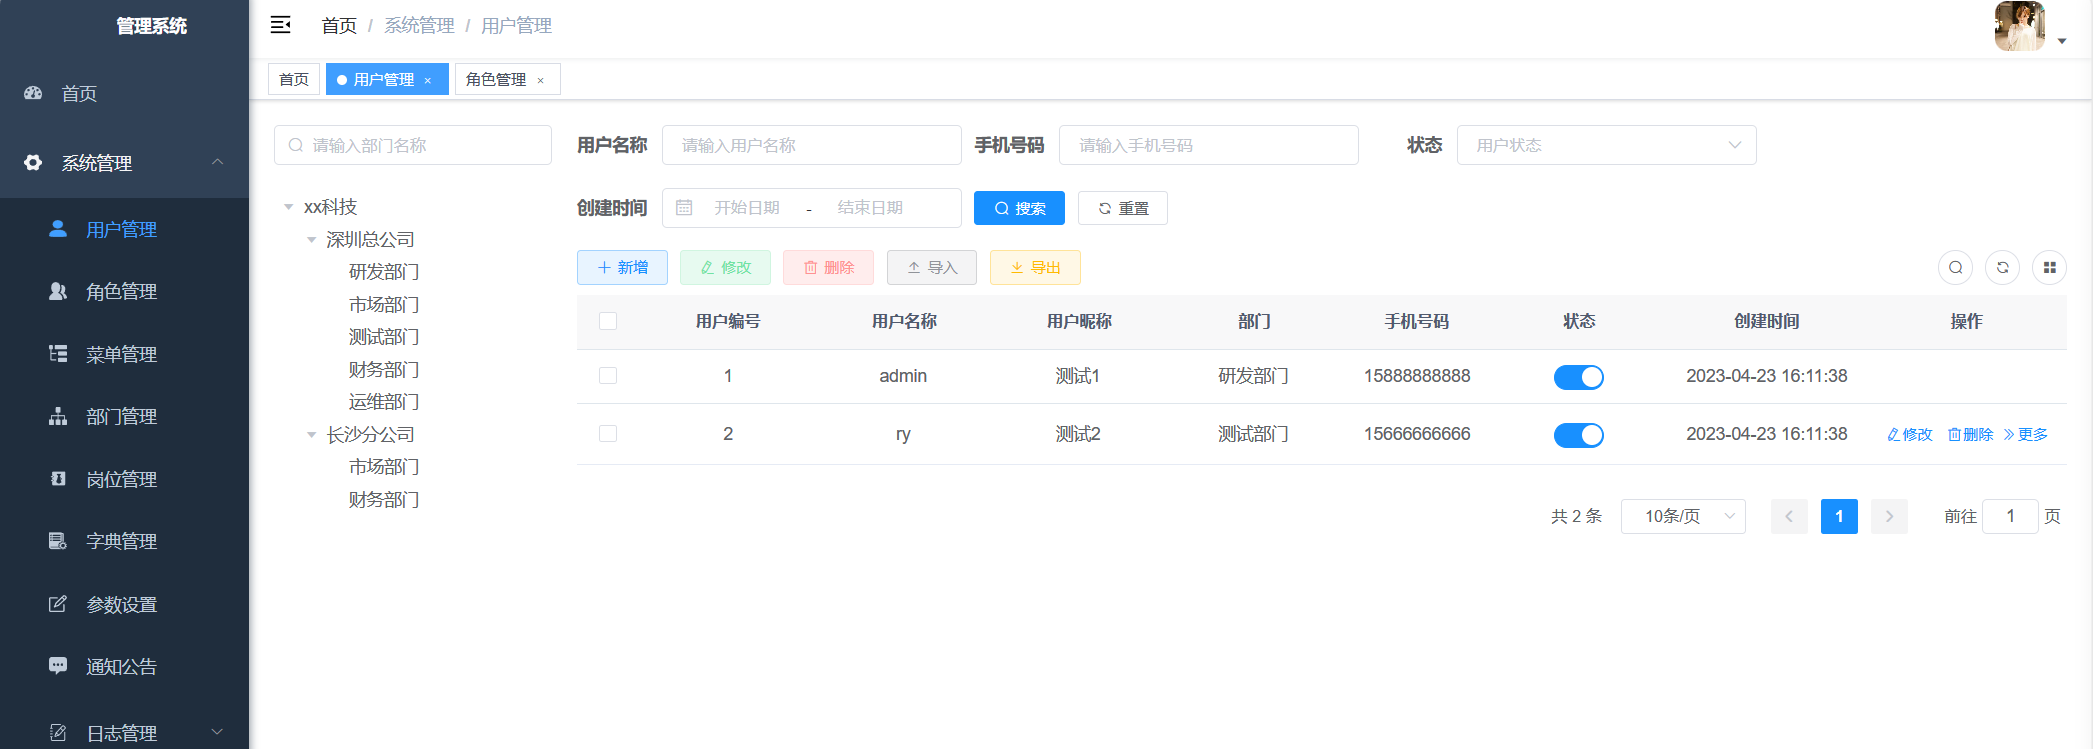Click the 删除 toolbar button
The image size is (2093, 749).
point(828,267)
